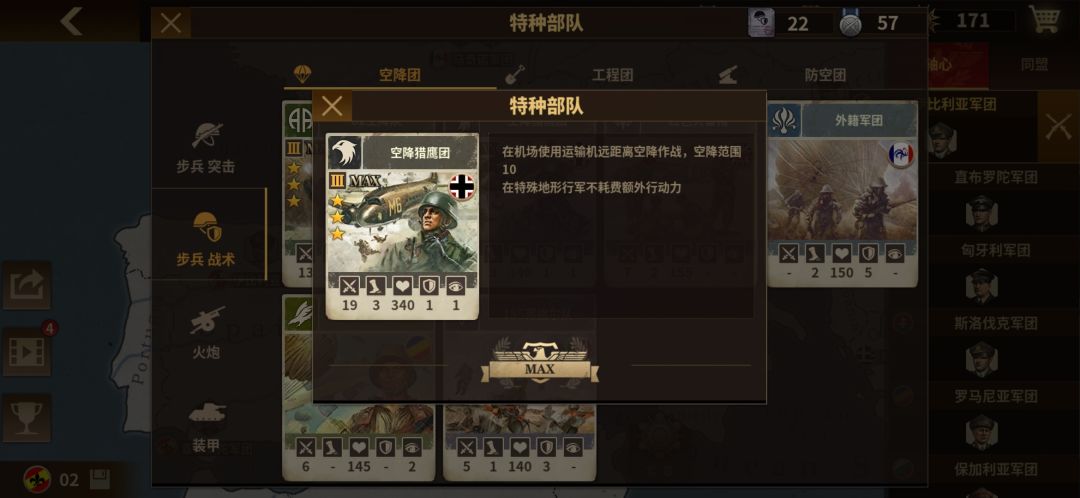This screenshot has width=1080, height=498.
Task: Select the 空降猎鹰团 unit card
Action: pyautogui.click(x=402, y=227)
